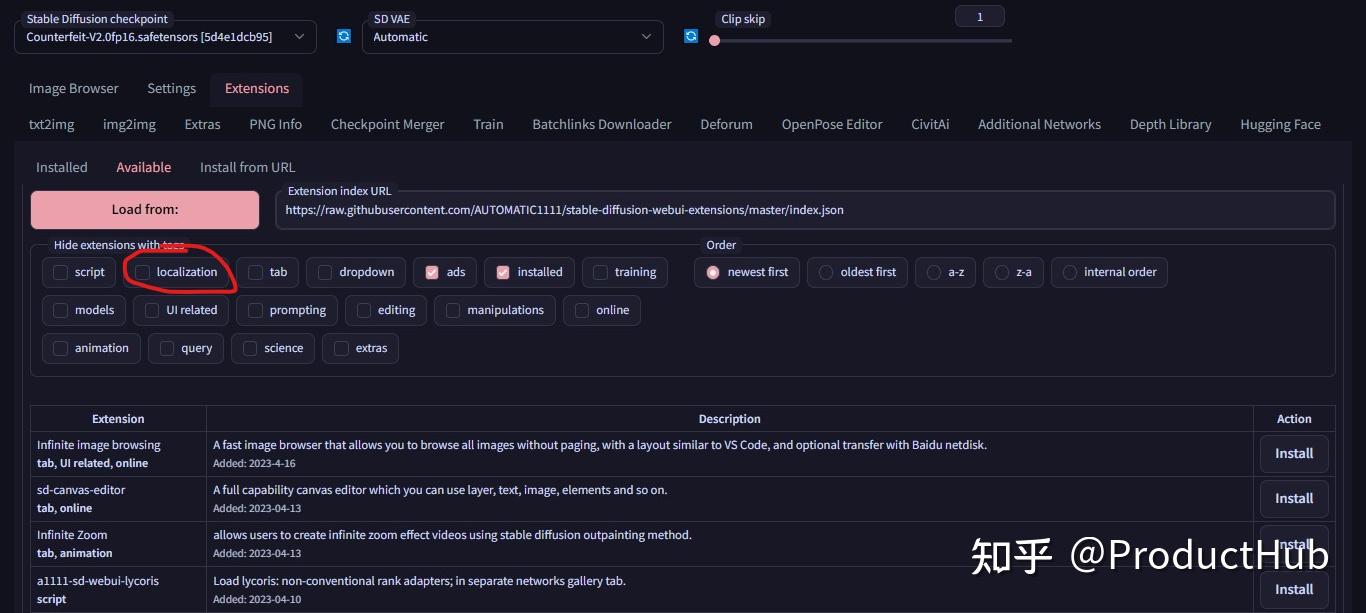This screenshot has height=613, width=1366.
Task: Go to the txt2img tab
Action: click(x=52, y=124)
